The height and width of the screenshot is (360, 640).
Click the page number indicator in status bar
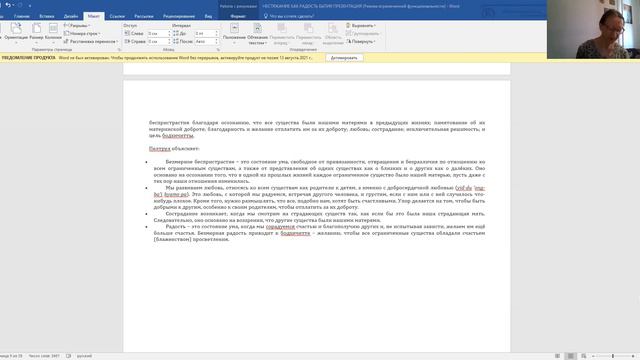pos(11,356)
